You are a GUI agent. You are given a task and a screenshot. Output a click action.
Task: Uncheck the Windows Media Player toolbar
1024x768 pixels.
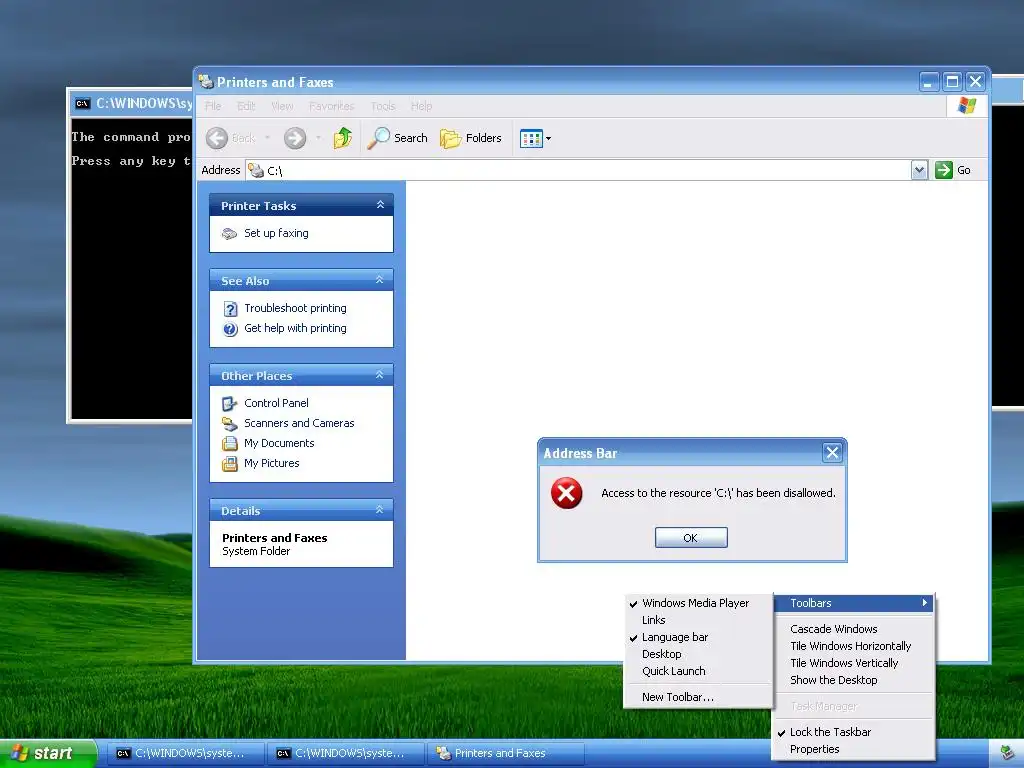(696, 603)
